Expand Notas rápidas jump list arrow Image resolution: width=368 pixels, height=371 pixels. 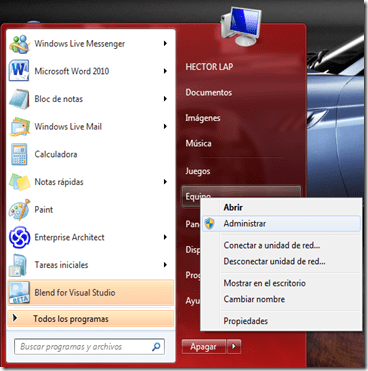tap(165, 182)
